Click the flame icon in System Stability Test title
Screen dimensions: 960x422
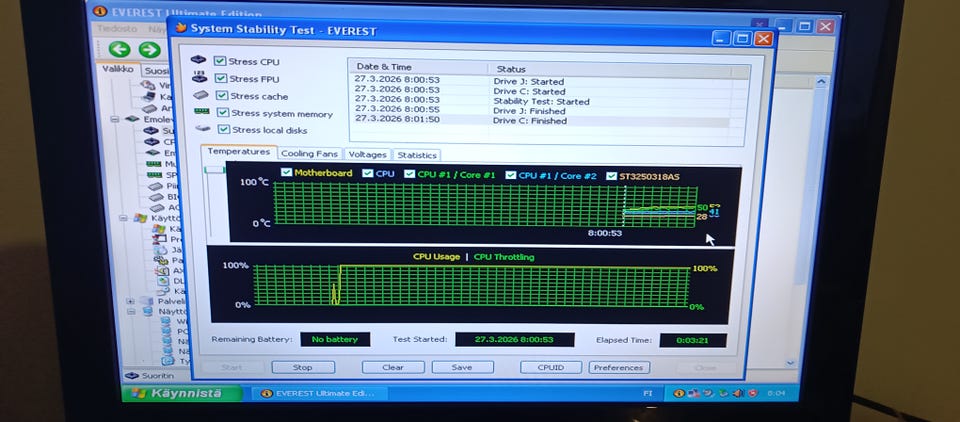click(181, 28)
